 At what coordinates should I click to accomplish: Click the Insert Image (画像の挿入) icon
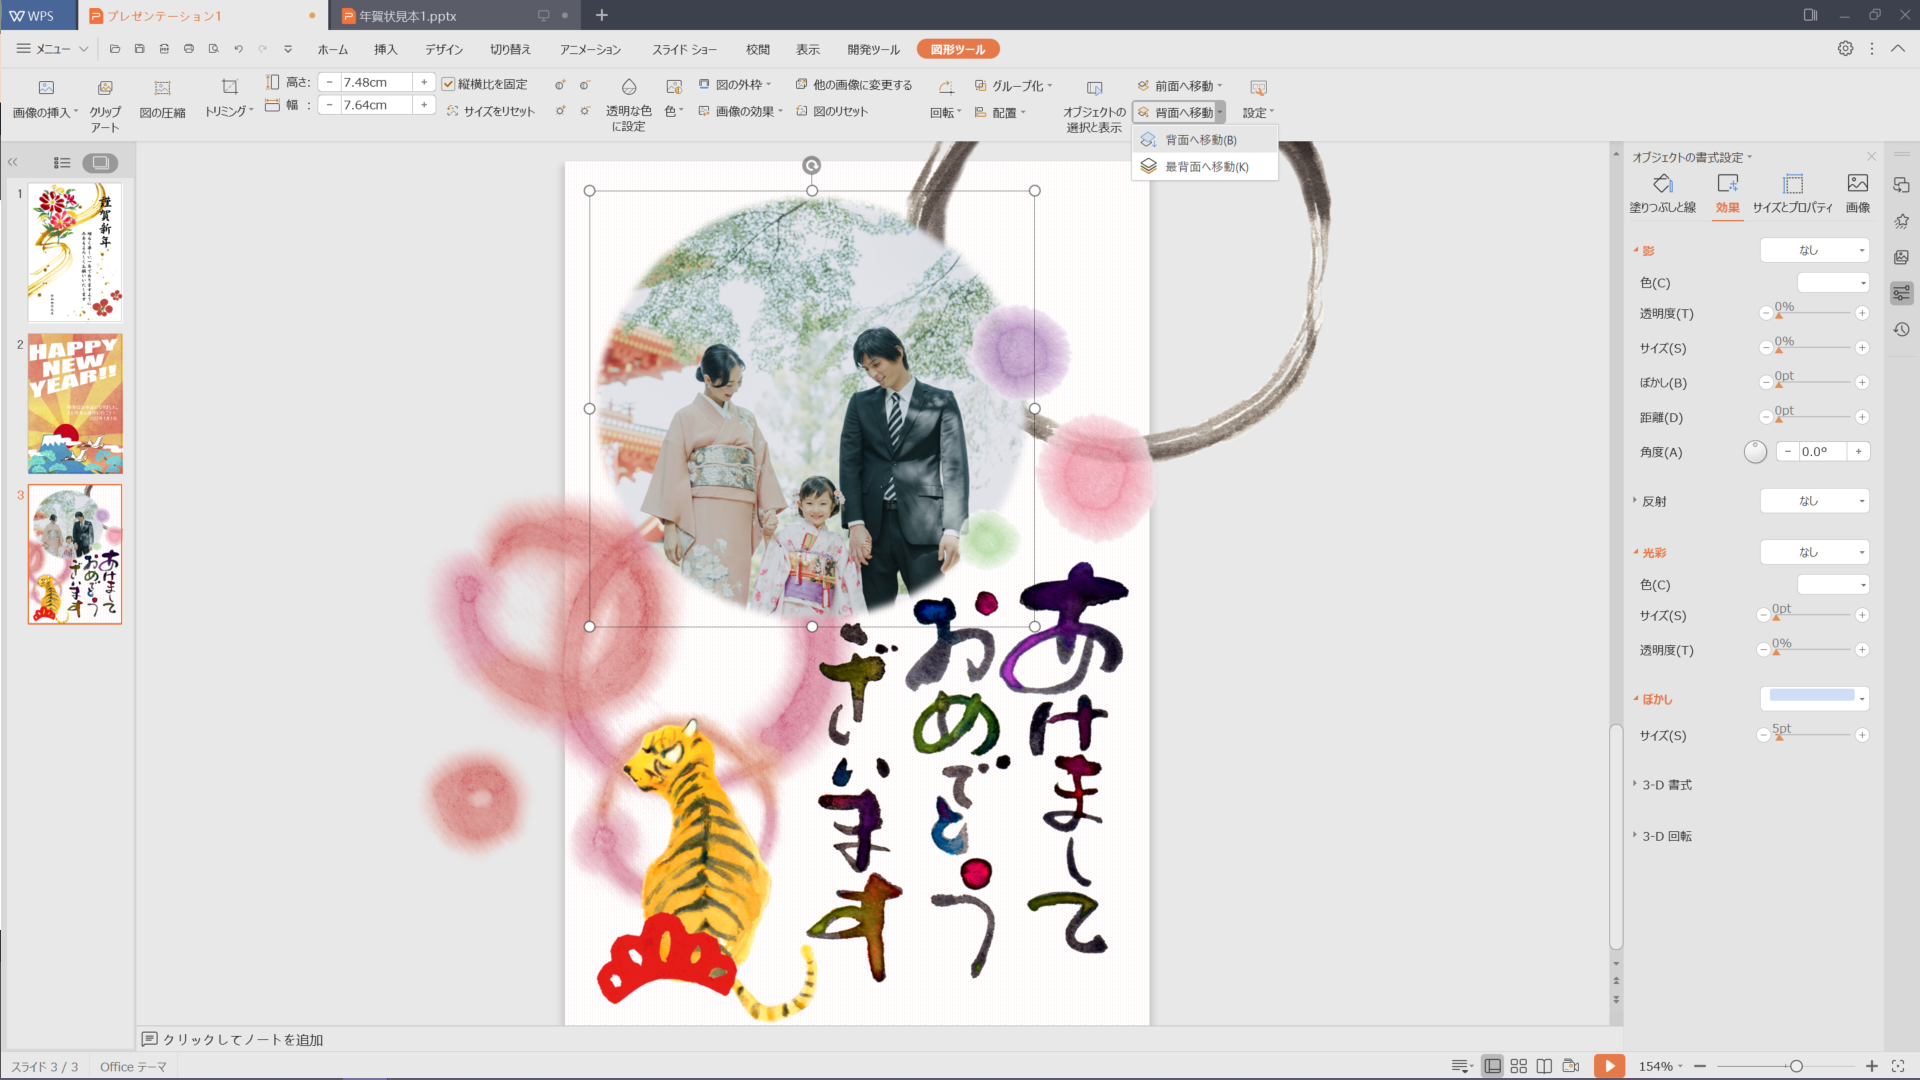click(x=46, y=88)
